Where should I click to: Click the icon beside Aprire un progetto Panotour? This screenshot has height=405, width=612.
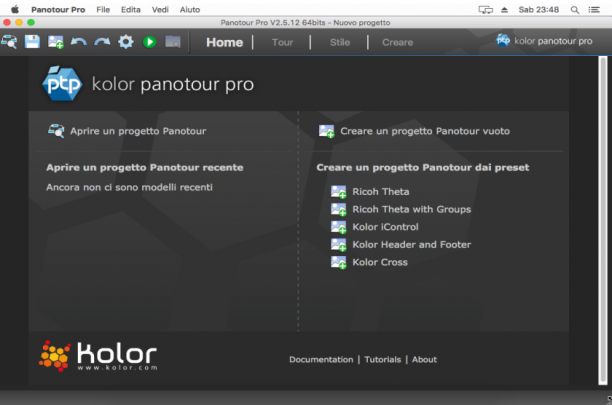click(x=56, y=131)
